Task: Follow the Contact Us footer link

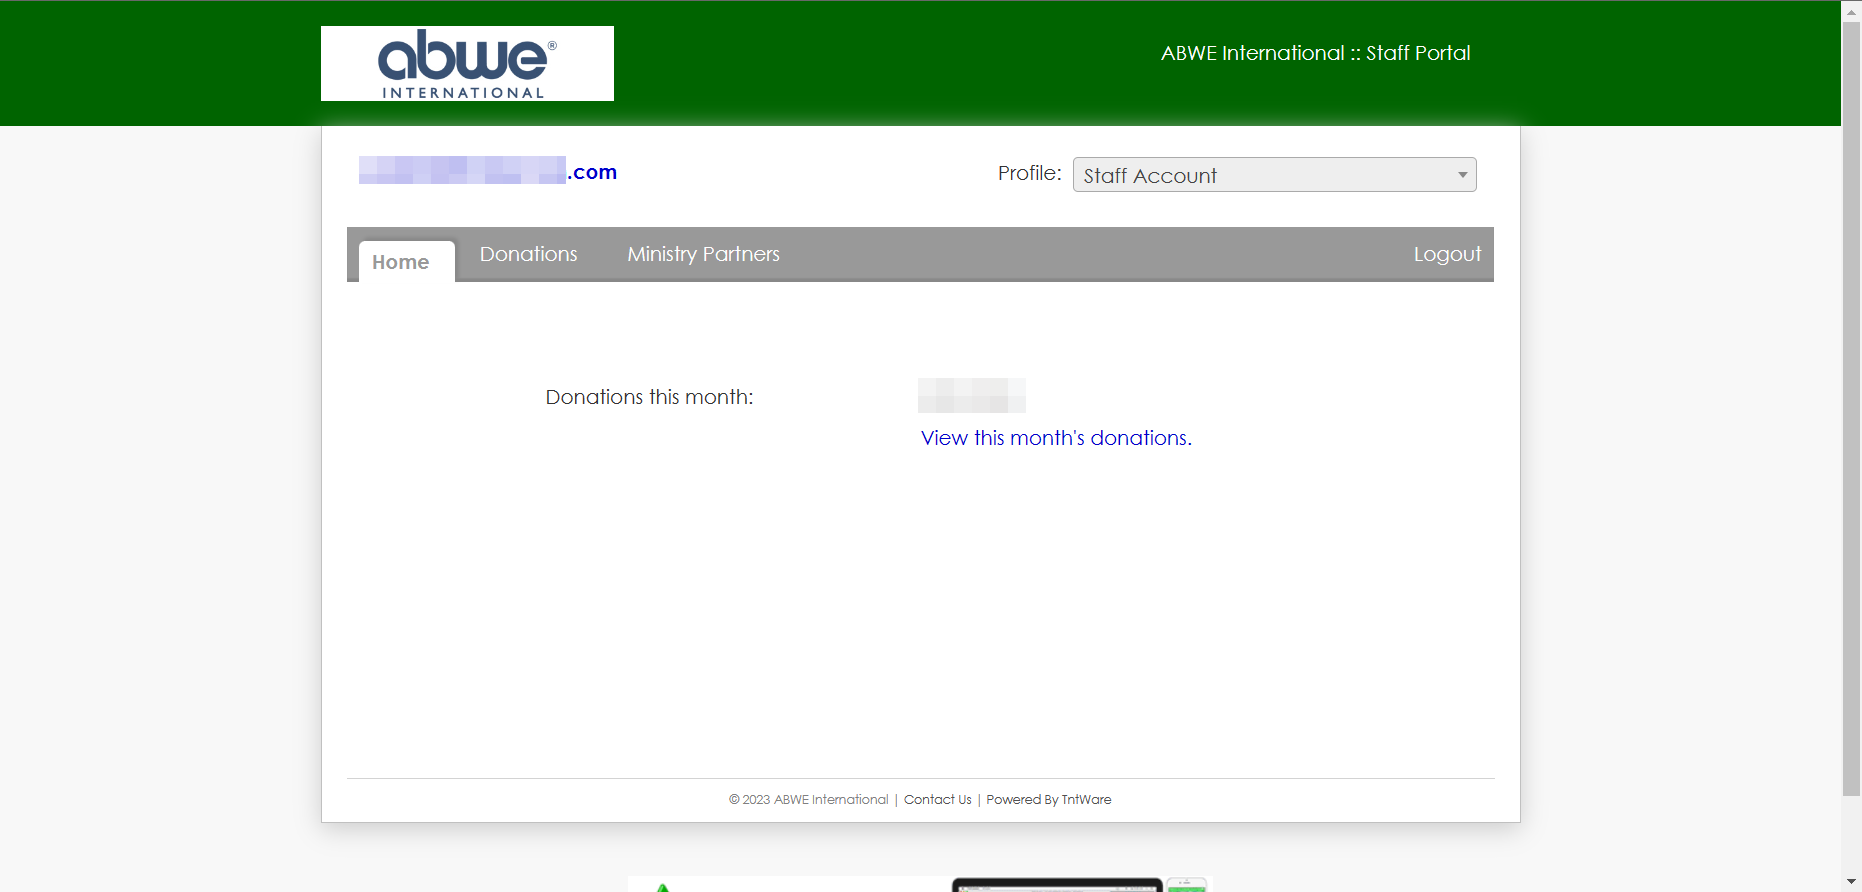Action: [937, 800]
